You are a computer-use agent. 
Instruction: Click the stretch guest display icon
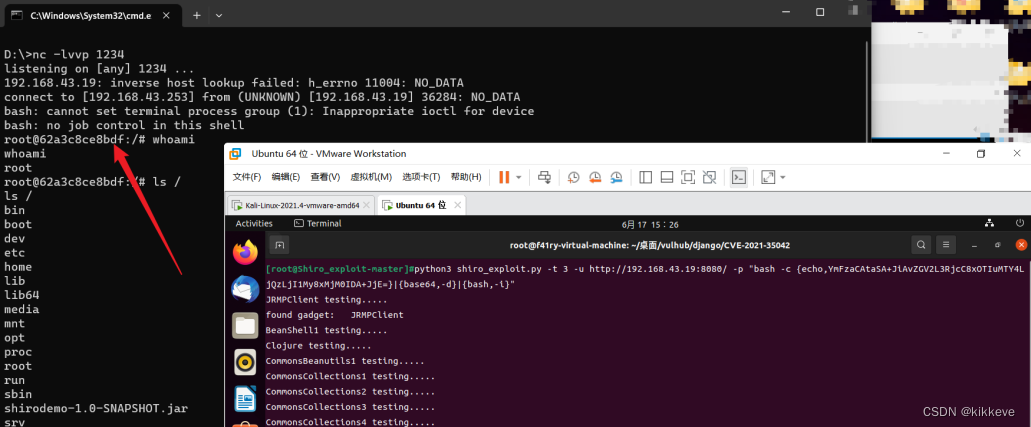click(x=767, y=177)
